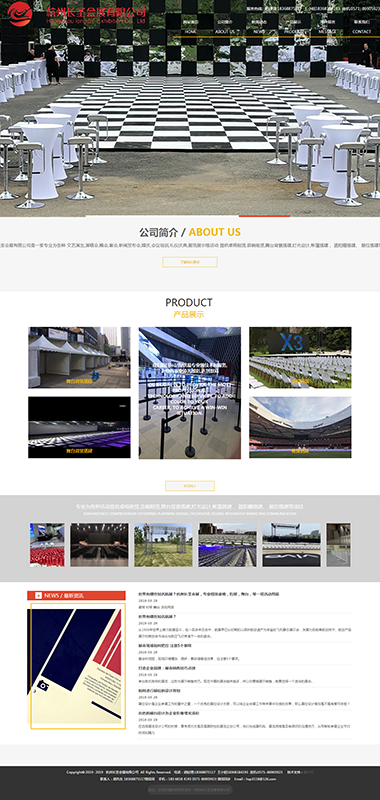Open the MESSAGE navigation item
Viewport: 380px width, 800px height.
coord(327,31)
